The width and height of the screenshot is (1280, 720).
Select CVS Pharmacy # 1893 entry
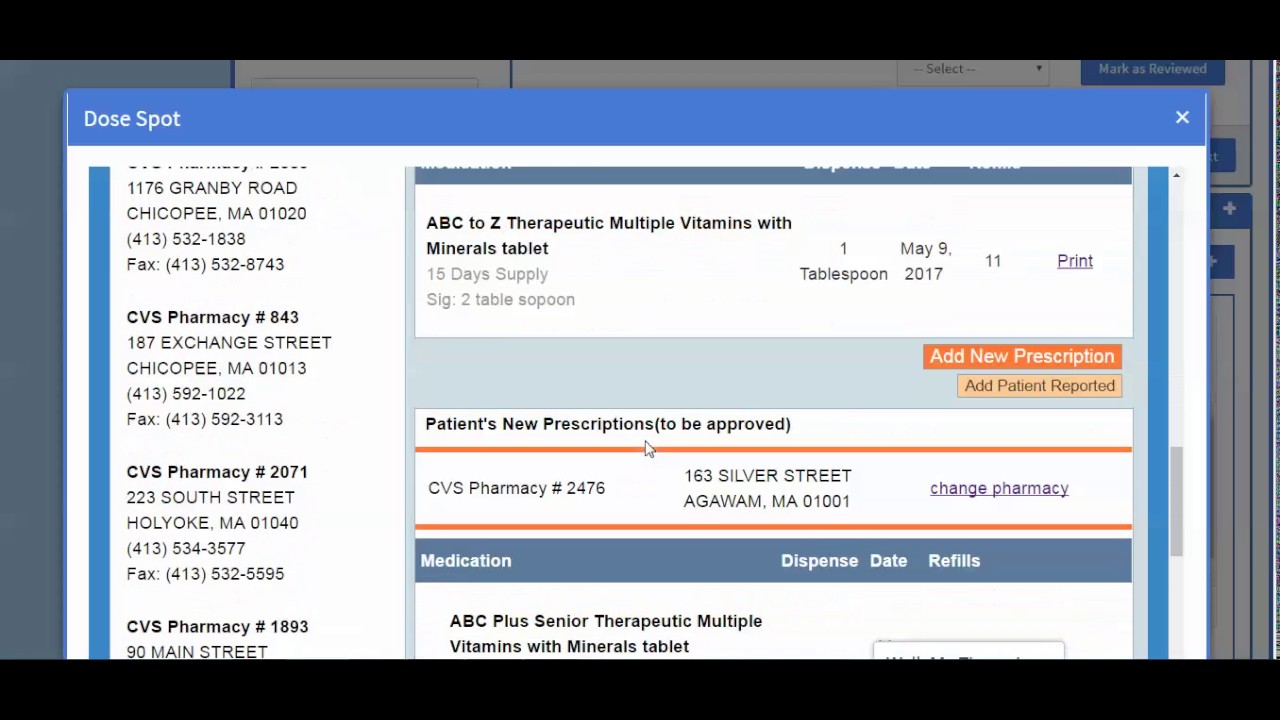coord(217,627)
